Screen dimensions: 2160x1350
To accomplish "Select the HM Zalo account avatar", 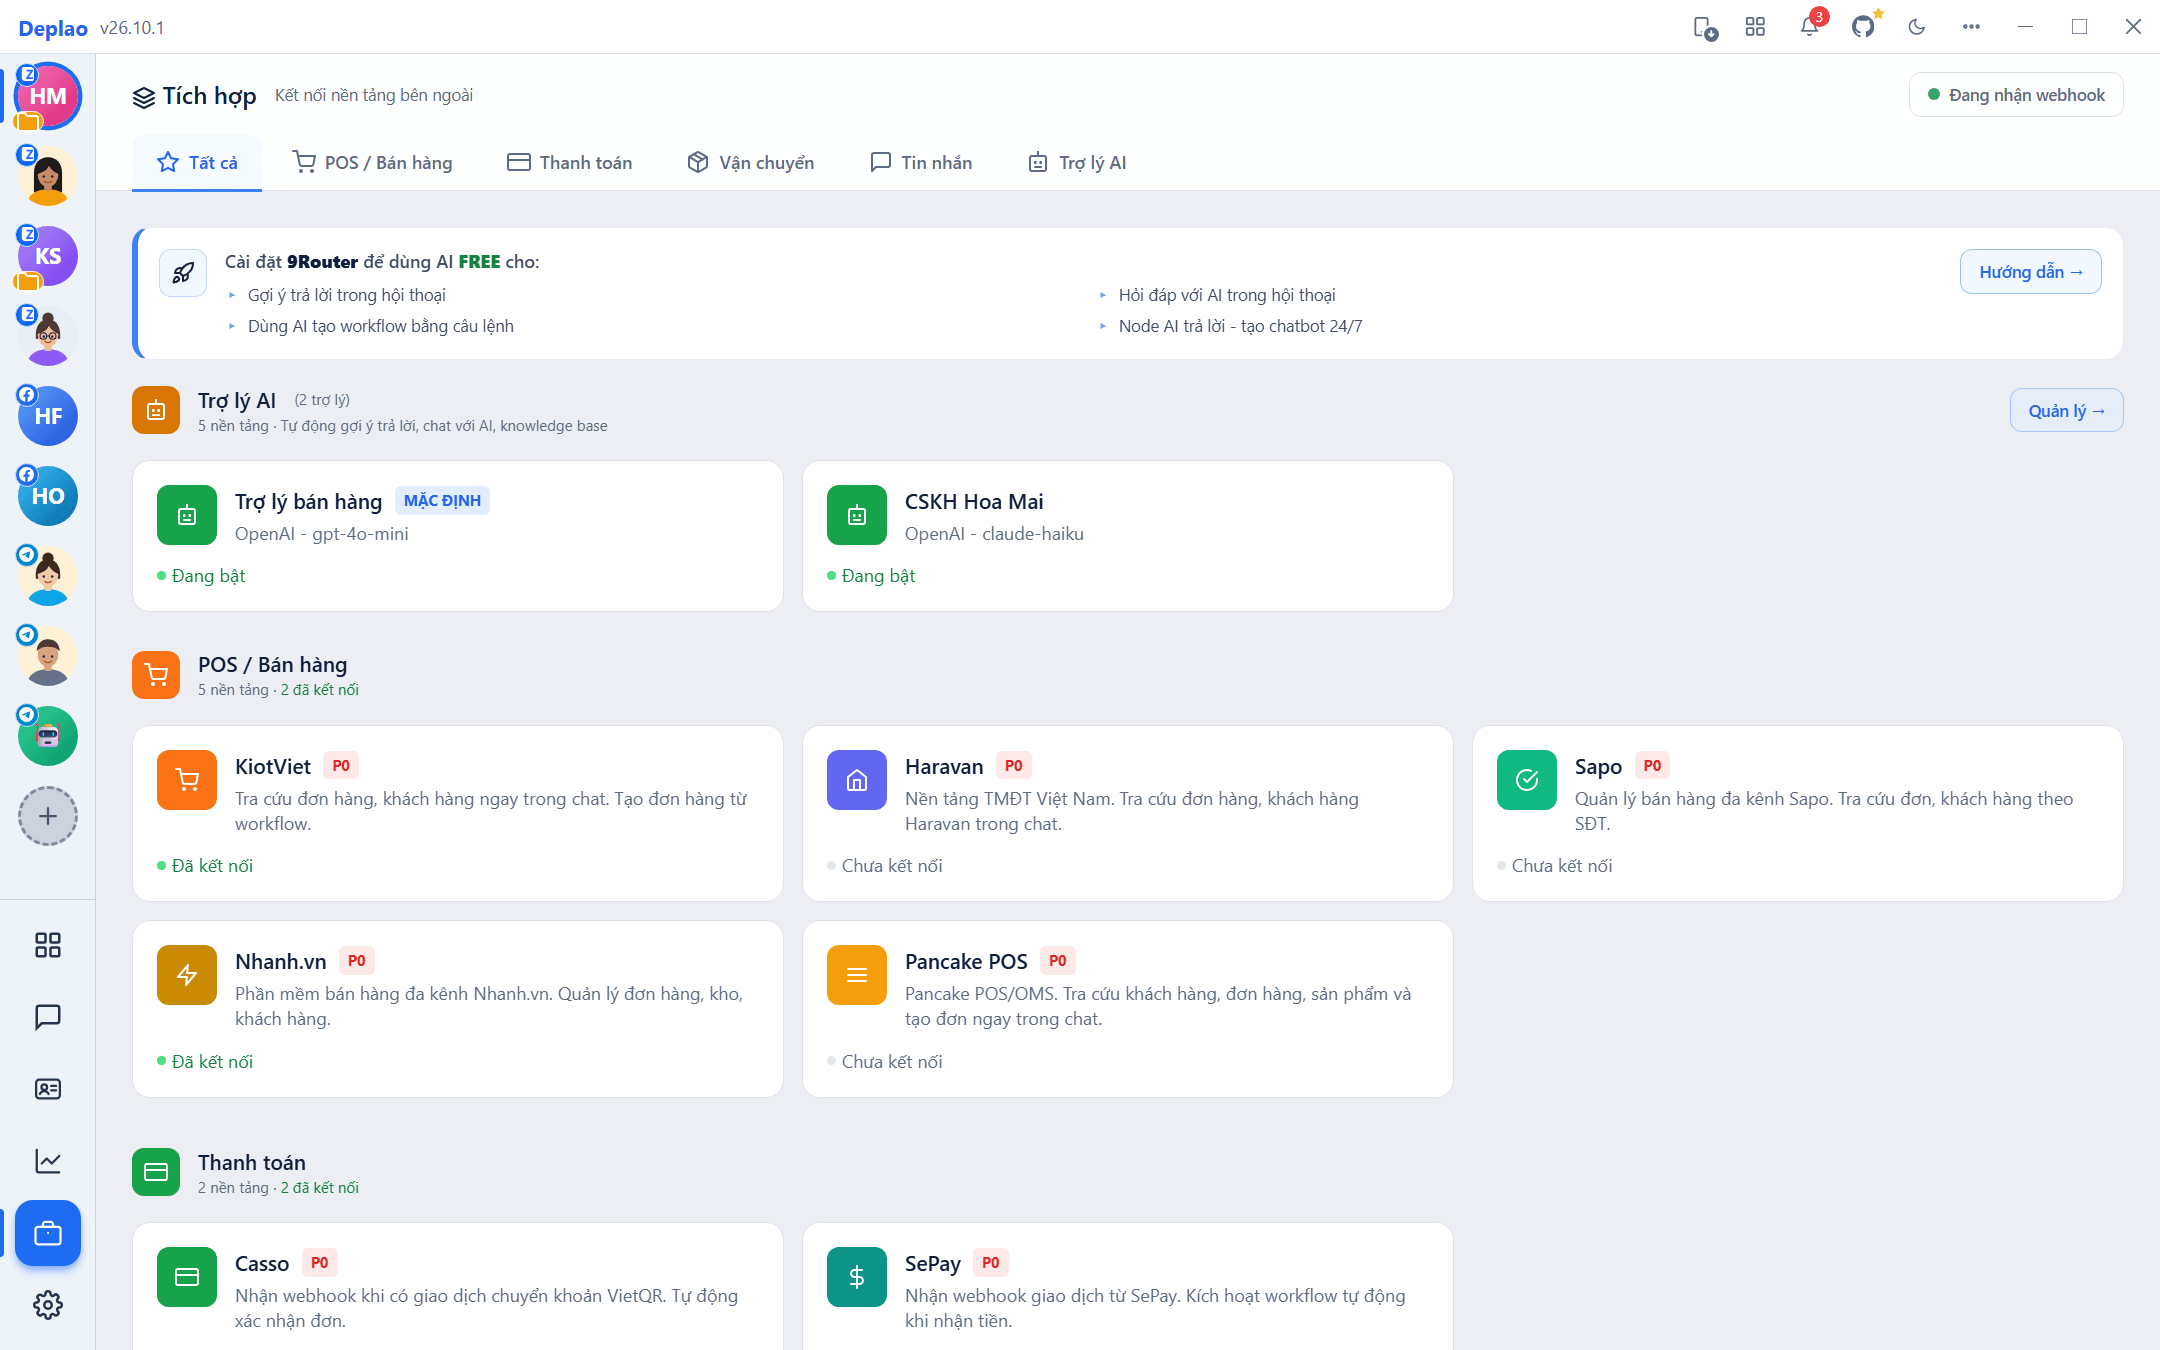I will point(48,96).
